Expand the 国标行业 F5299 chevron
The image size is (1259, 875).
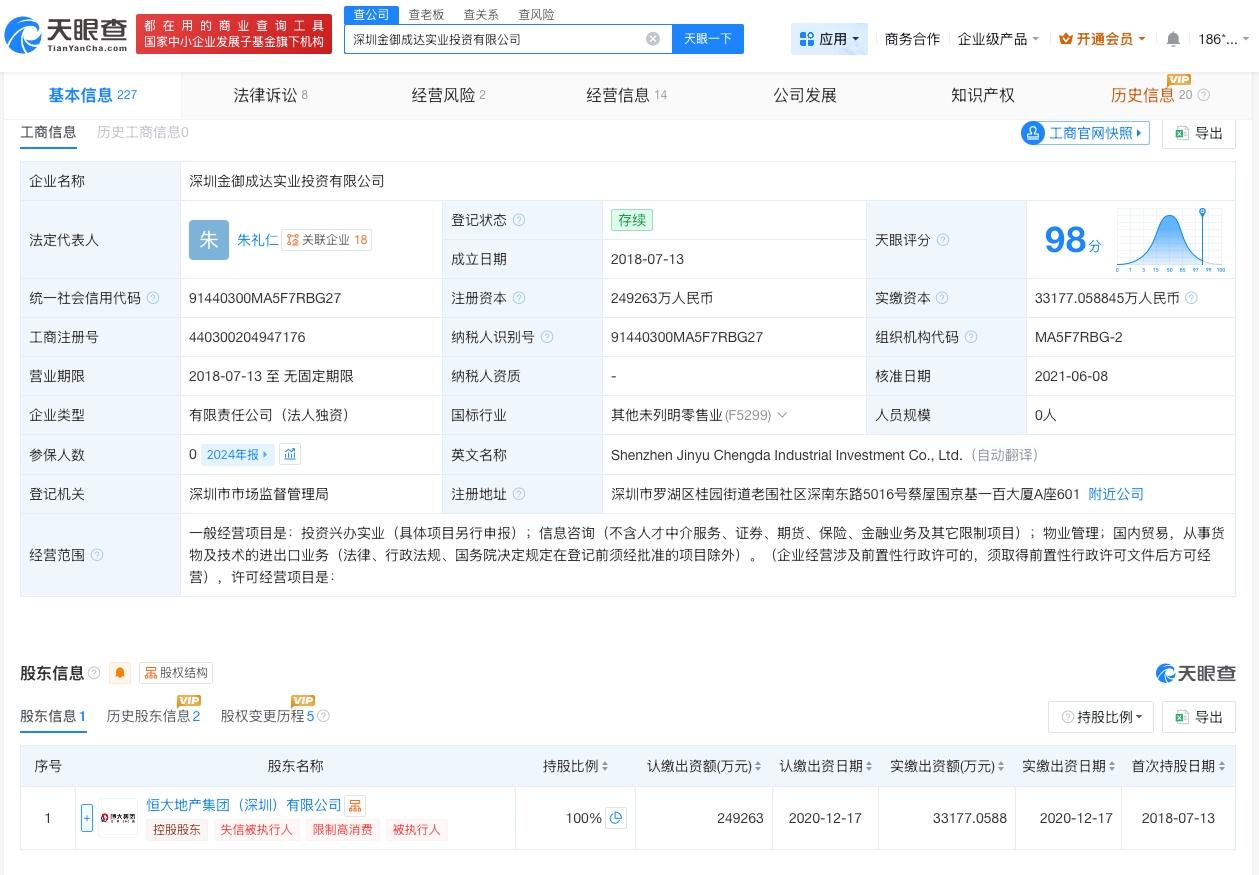point(782,415)
